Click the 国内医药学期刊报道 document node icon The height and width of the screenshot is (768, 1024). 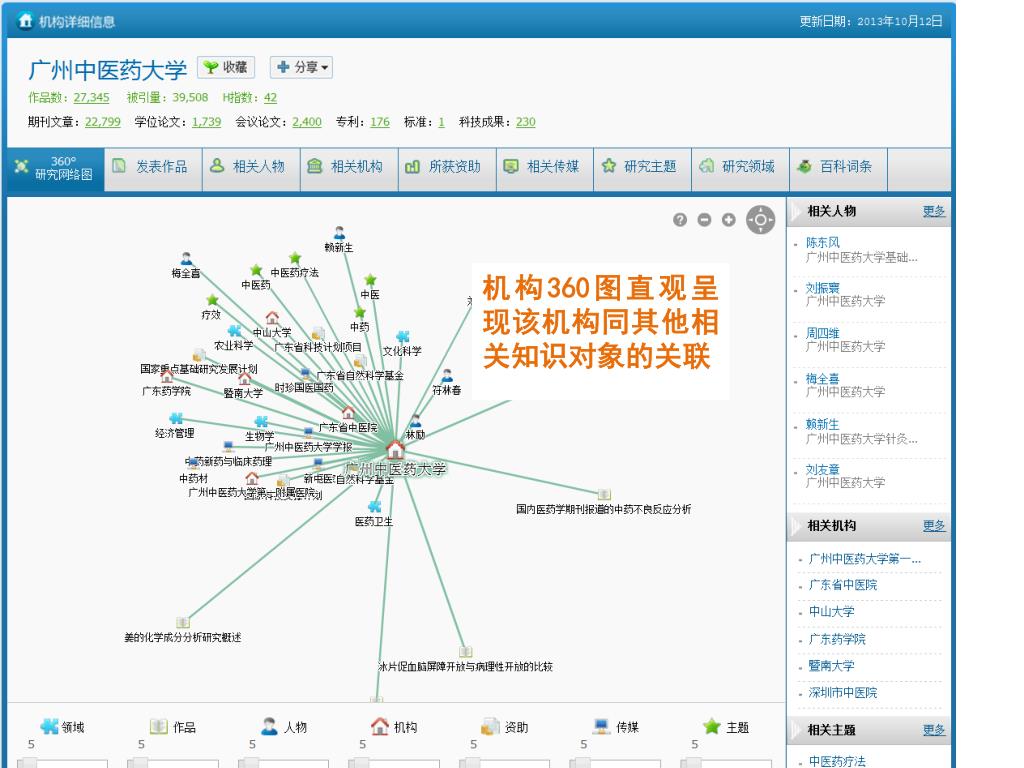click(x=604, y=494)
